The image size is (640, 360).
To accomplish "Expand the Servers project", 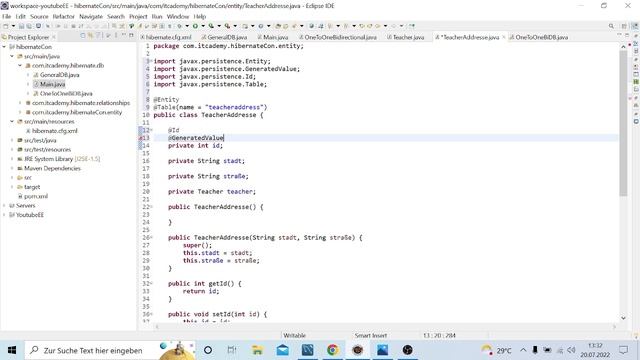I will (4, 205).
